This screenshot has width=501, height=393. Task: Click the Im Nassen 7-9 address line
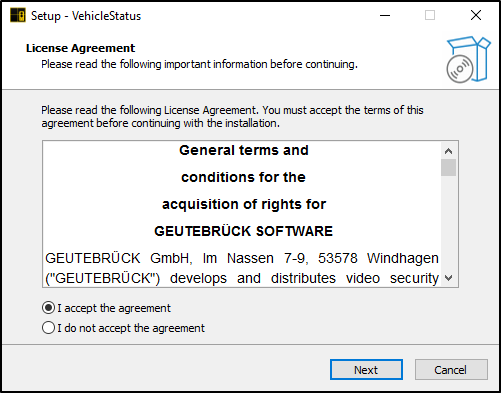click(x=242, y=258)
